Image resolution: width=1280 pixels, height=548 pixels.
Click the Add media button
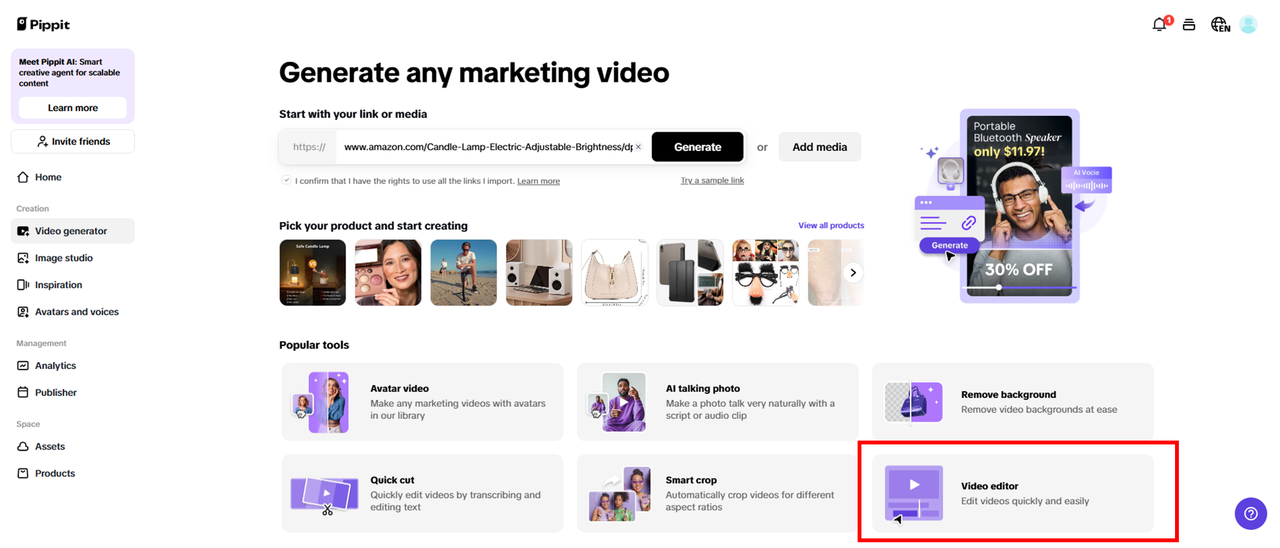click(820, 147)
